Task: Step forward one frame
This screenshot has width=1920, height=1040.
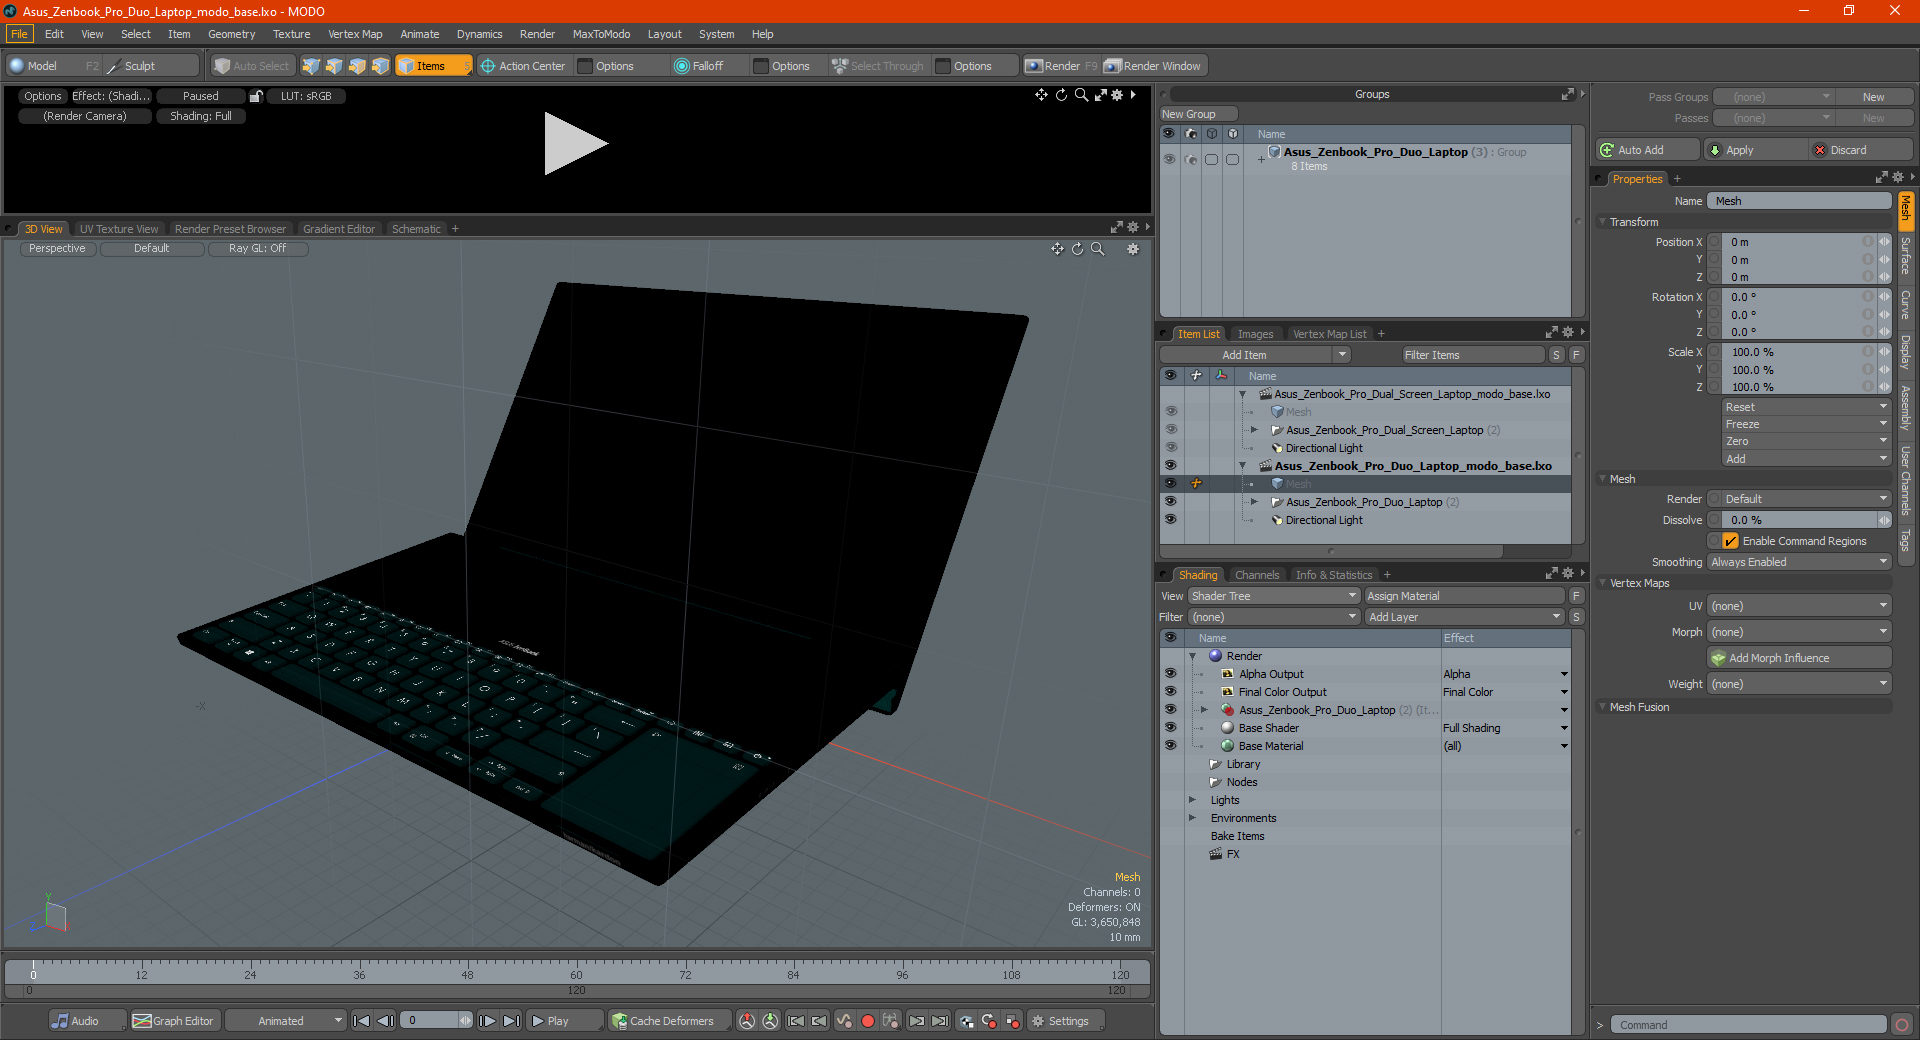Action: (x=487, y=1021)
